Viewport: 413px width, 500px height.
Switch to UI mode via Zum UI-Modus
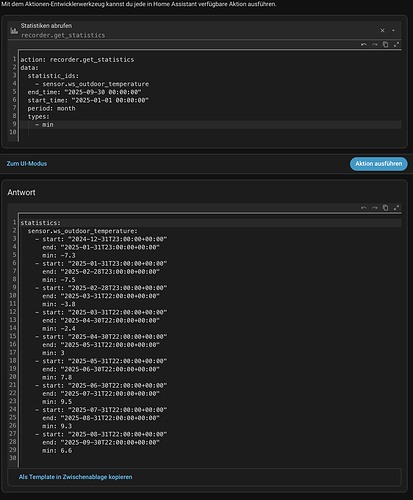pos(27,164)
